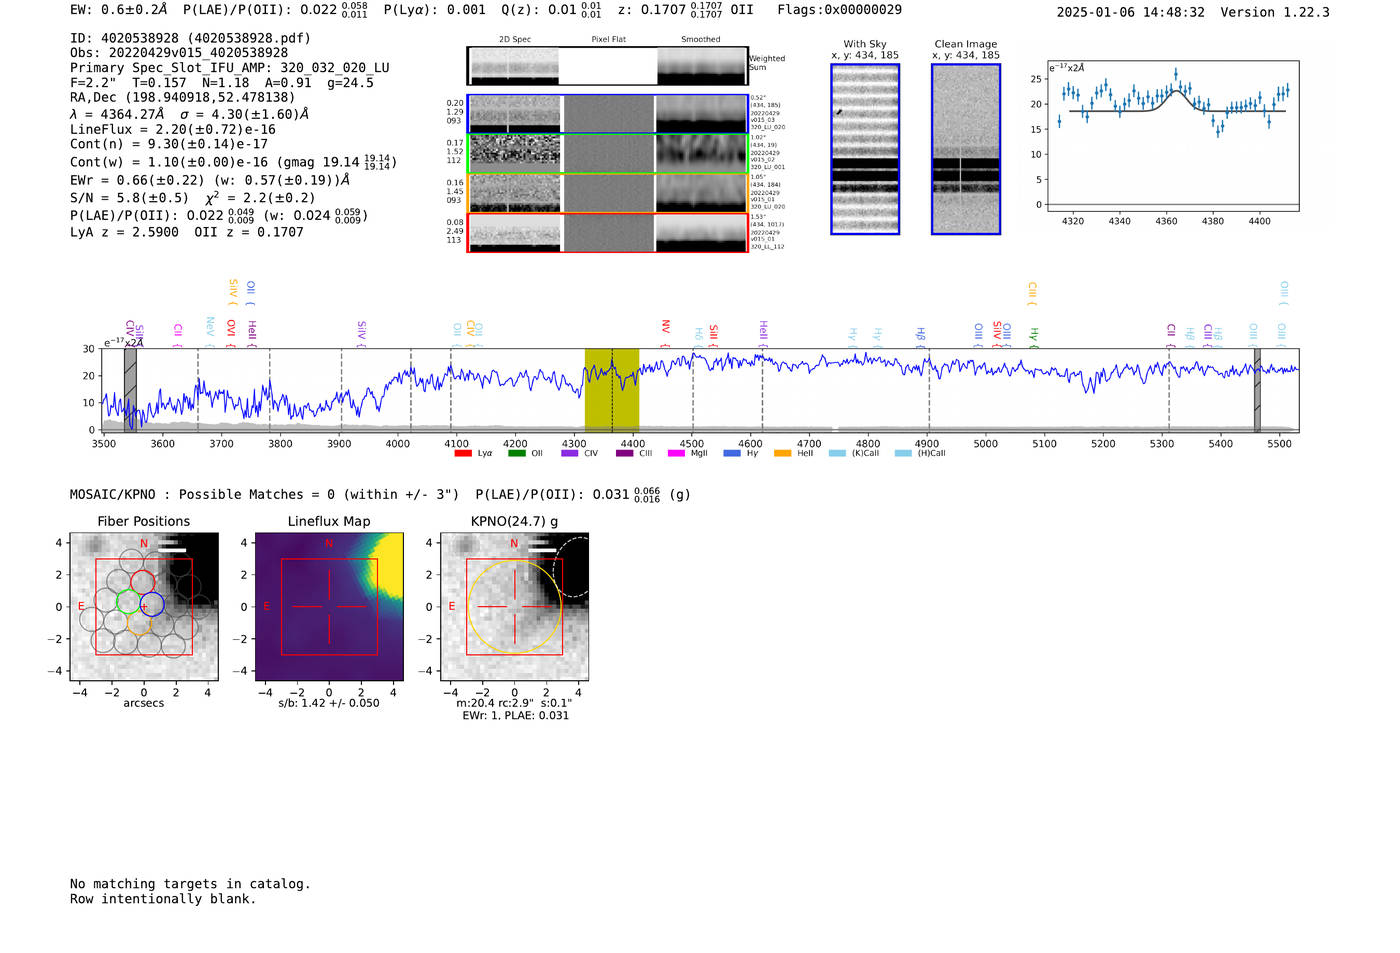Click the RA,Dec coordinates line

[x=183, y=98]
